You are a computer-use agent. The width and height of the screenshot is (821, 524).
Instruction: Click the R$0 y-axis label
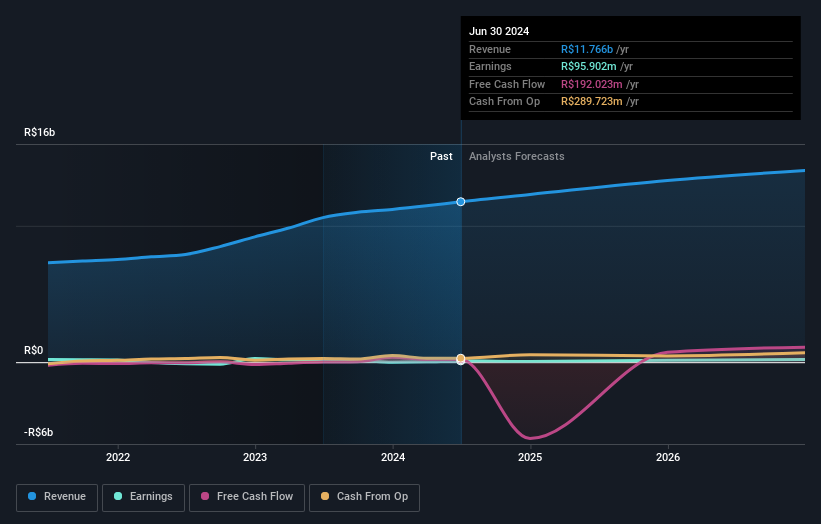34,350
